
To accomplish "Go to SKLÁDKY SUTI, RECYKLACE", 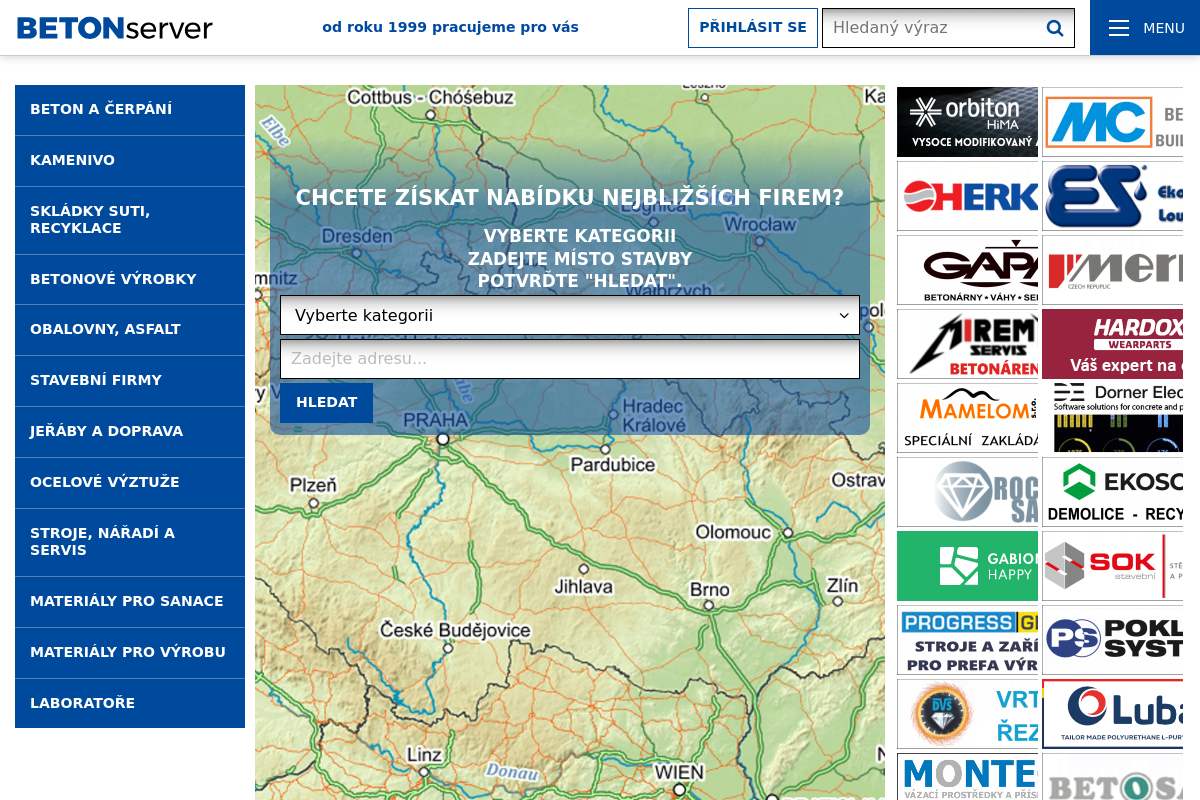I will 130,220.
